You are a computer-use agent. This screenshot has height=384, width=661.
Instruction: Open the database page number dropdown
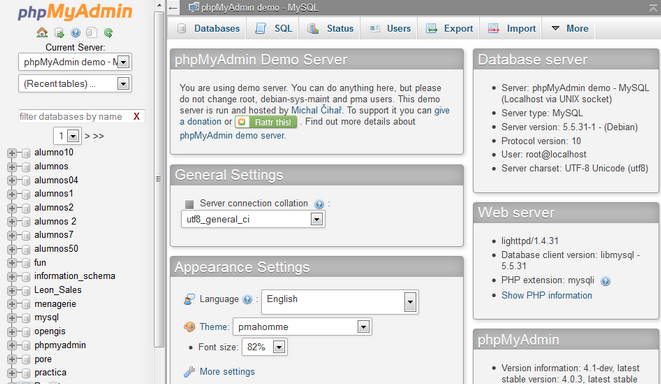[x=67, y=136]
